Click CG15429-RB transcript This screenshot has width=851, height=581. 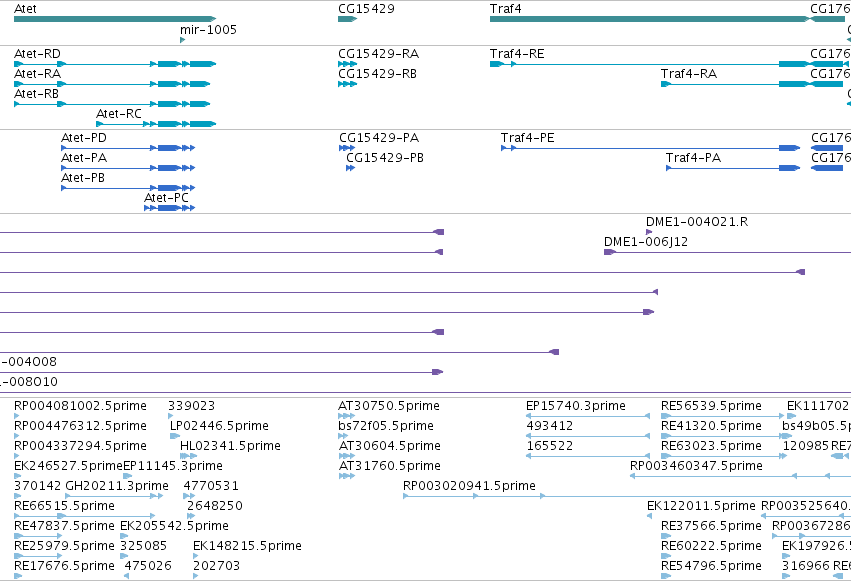[x=347, y=84]
